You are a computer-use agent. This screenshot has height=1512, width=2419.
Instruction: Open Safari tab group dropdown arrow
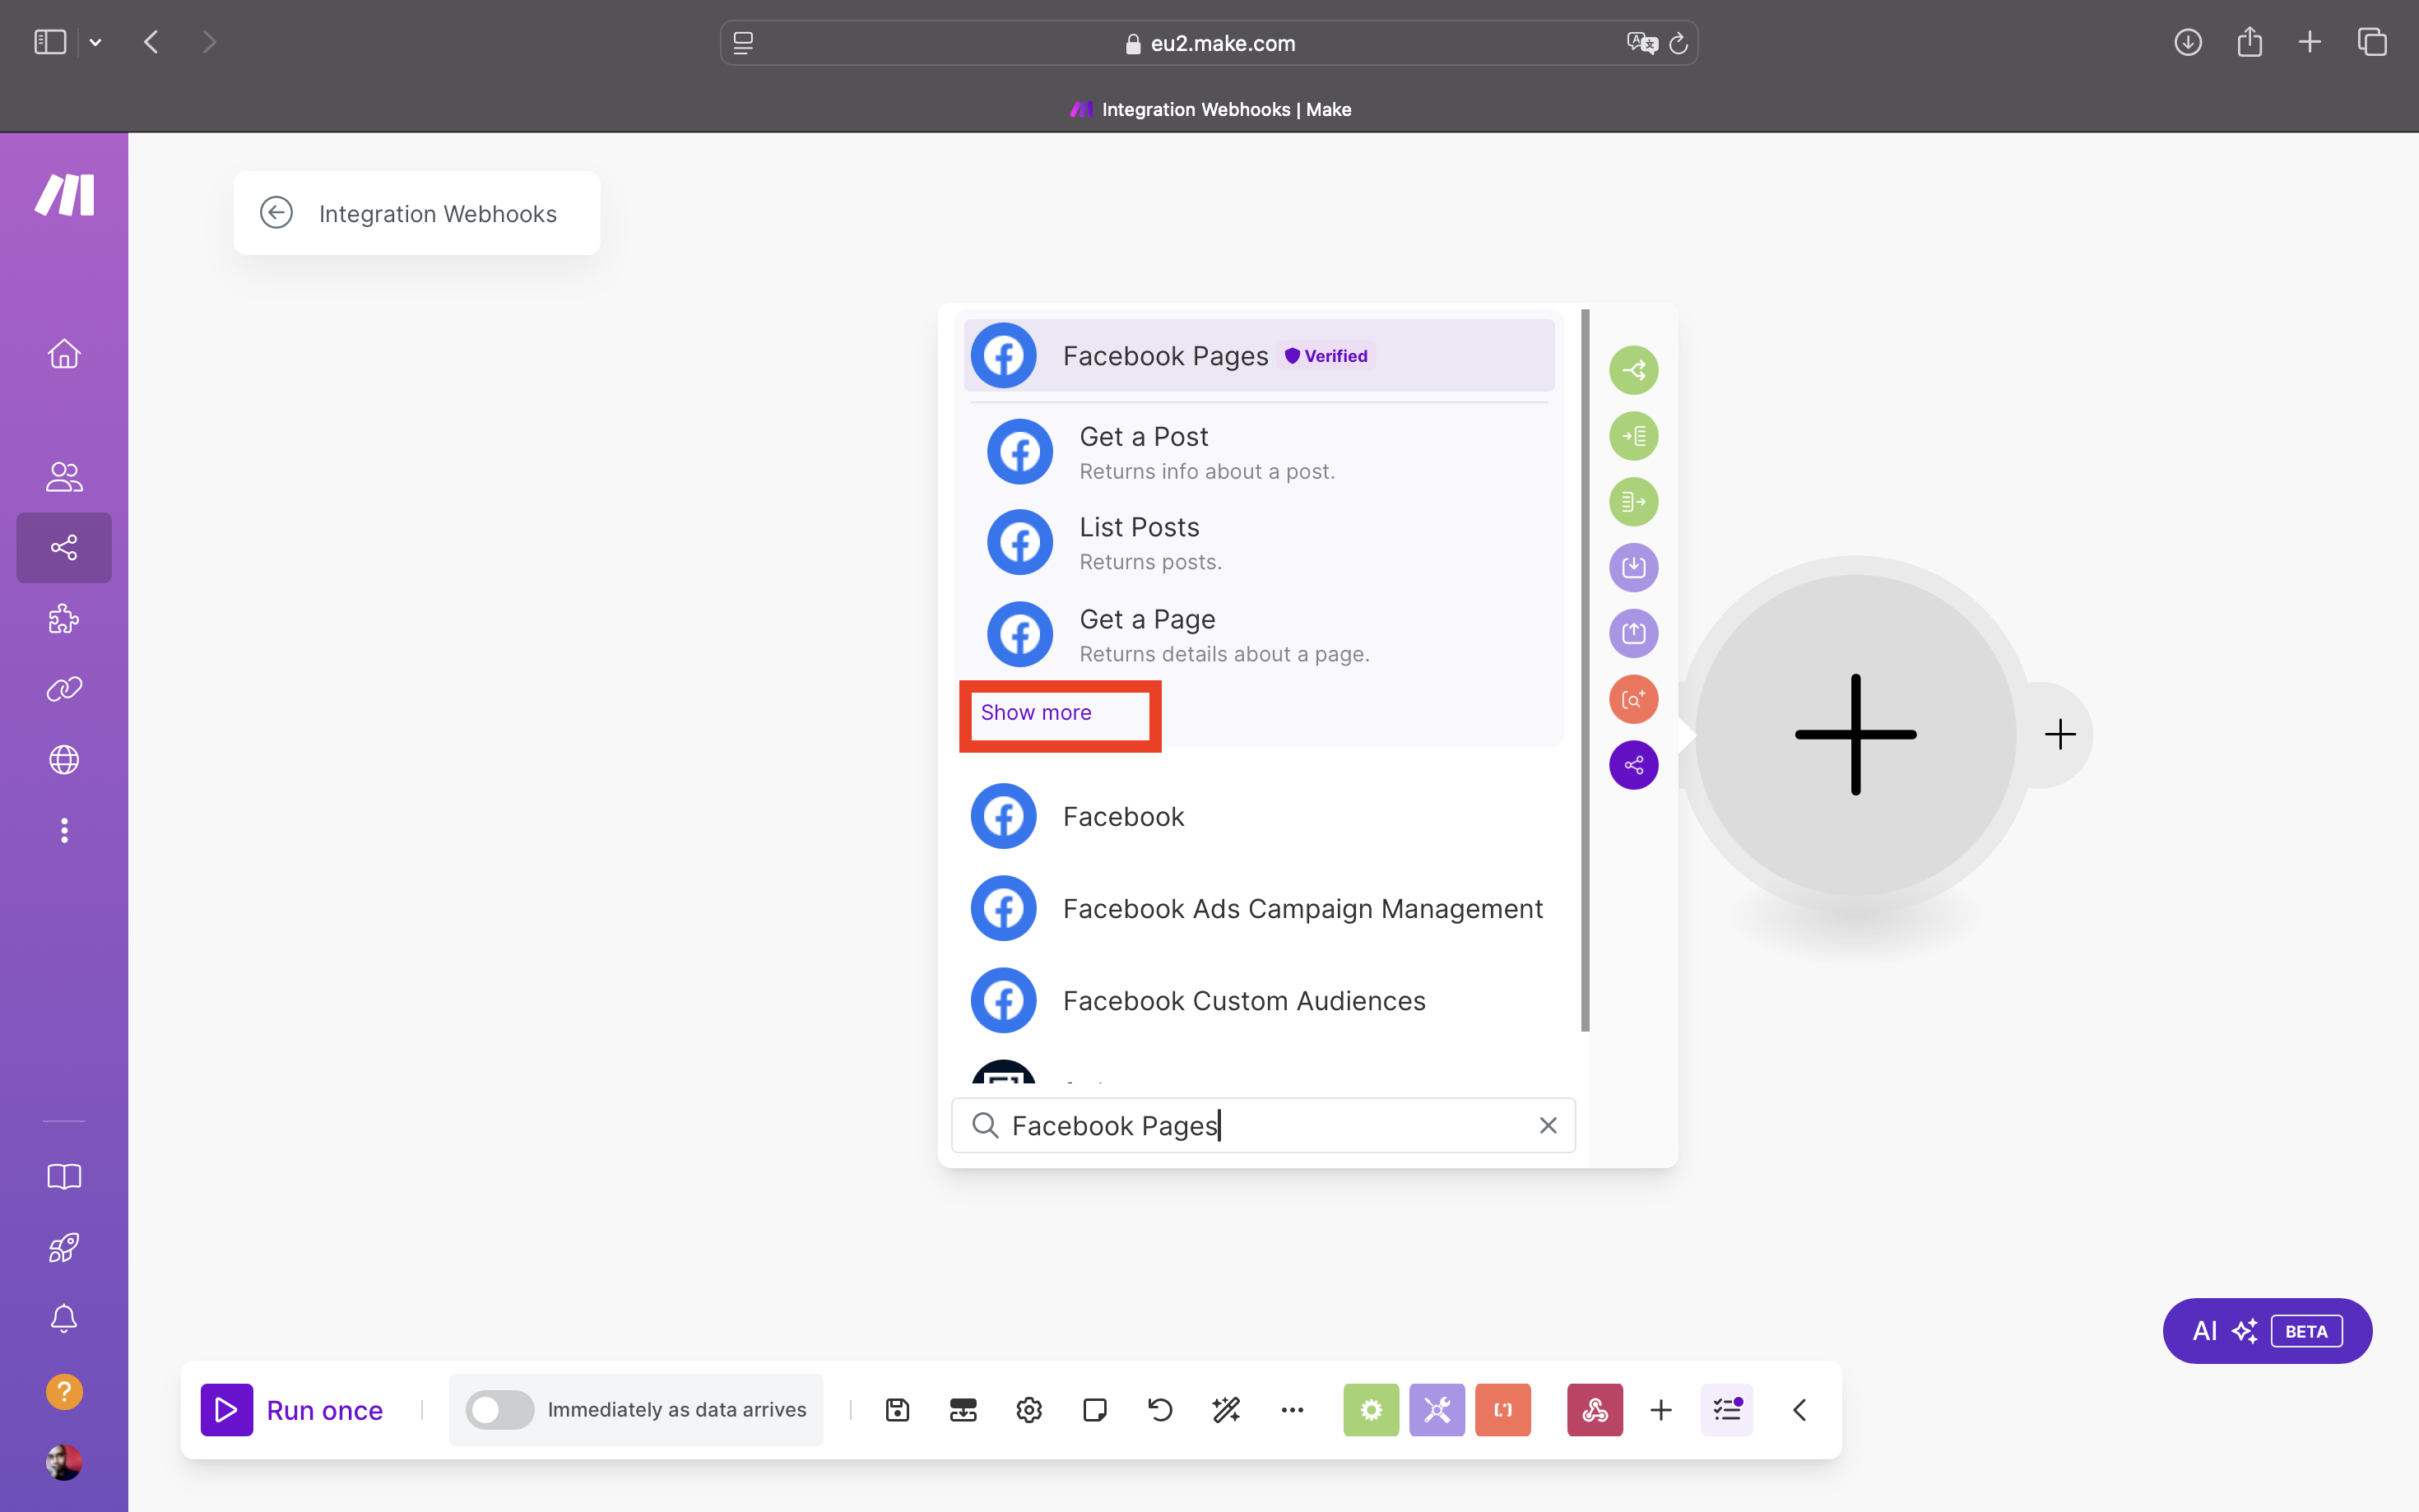(95, 42)
